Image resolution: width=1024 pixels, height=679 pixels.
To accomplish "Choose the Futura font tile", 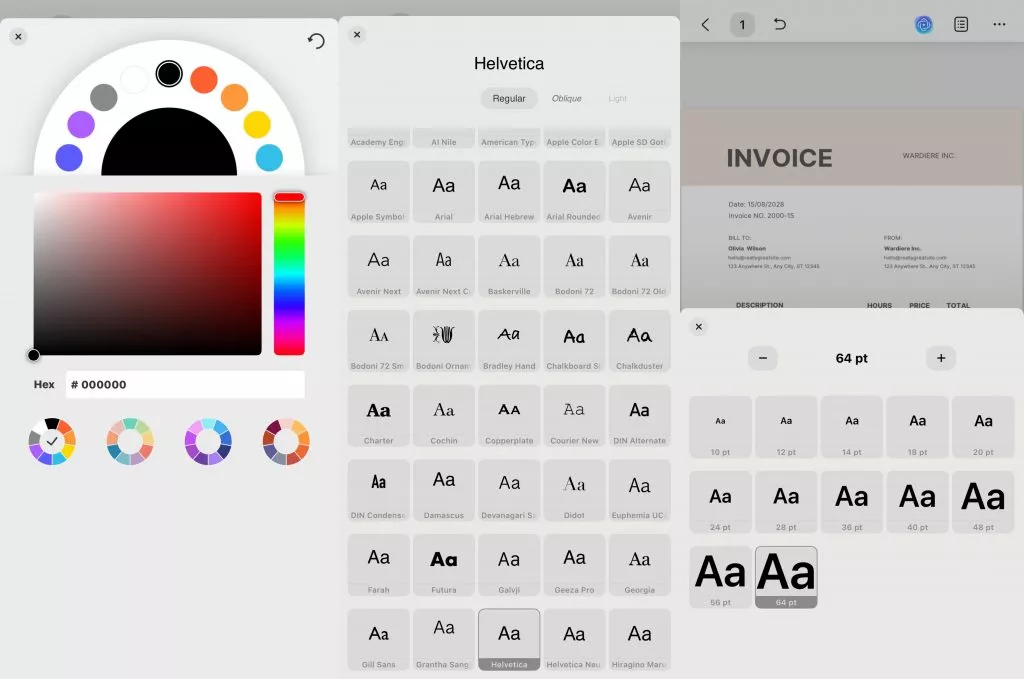I will click(444, 565).
